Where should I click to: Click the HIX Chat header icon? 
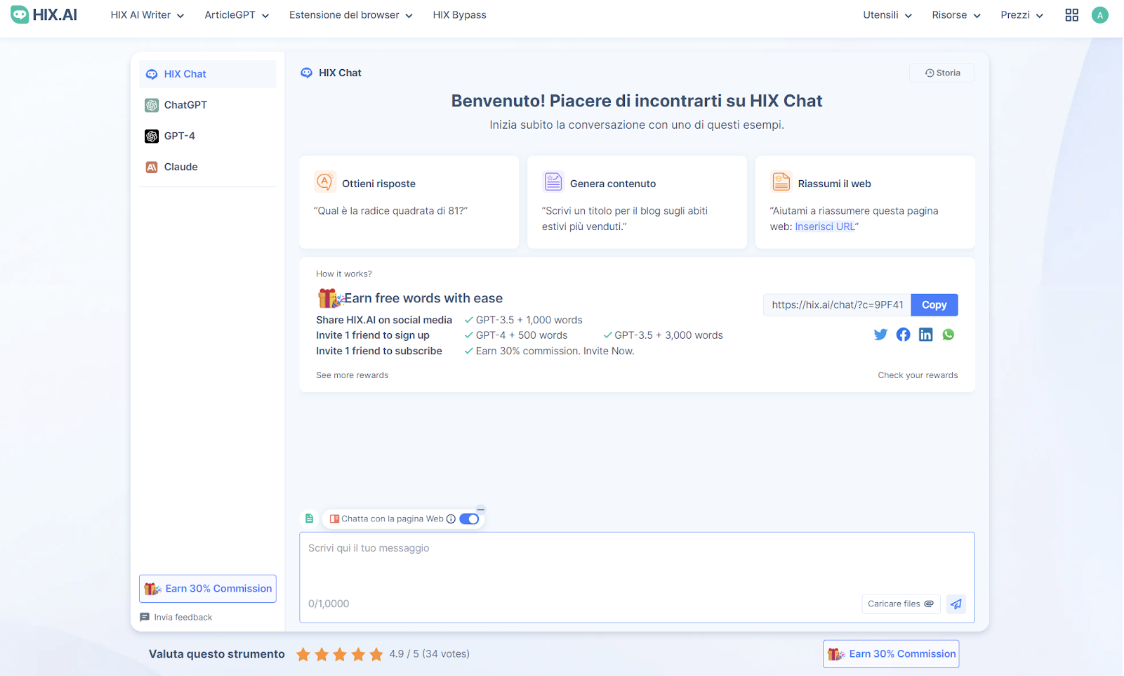pyautogui.click(x=307, y=72)
